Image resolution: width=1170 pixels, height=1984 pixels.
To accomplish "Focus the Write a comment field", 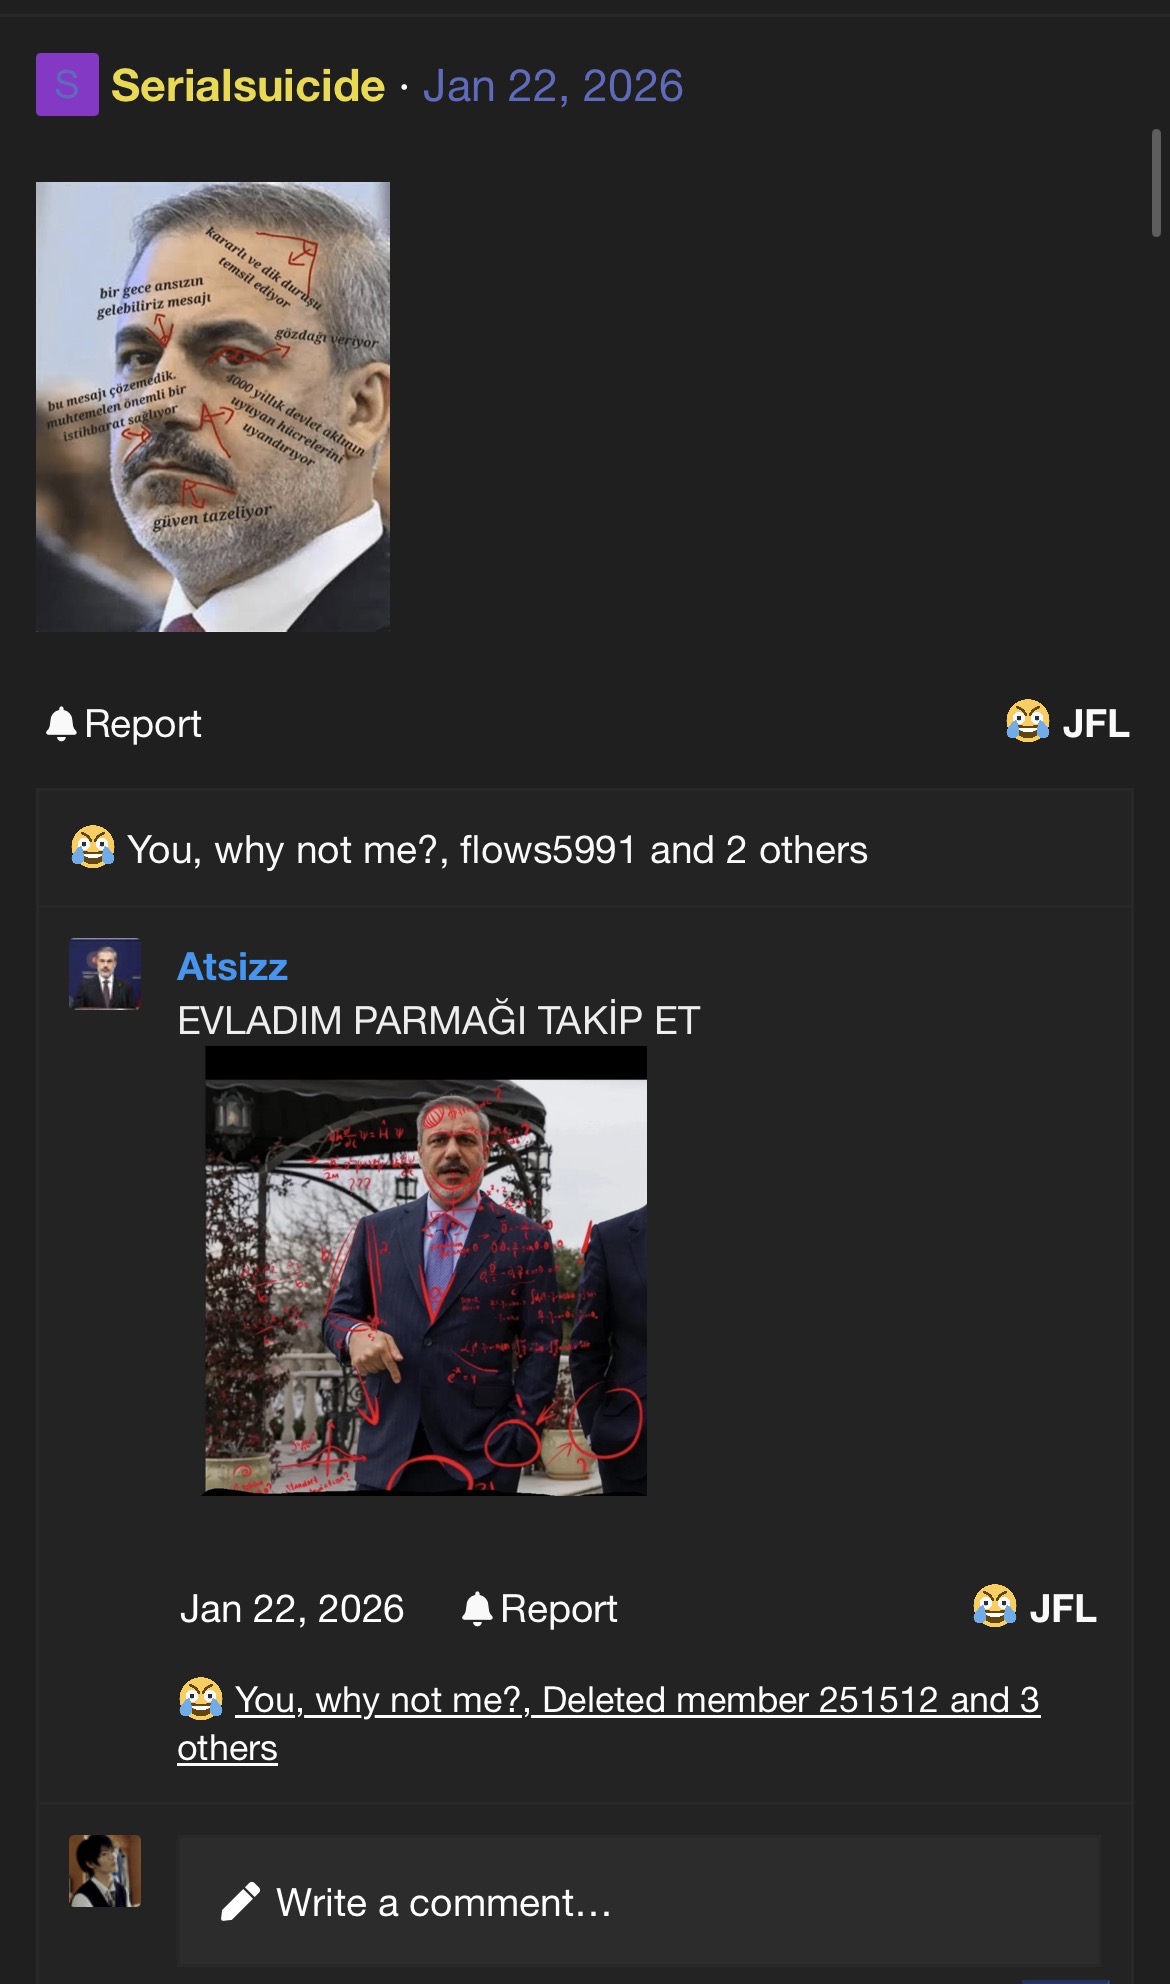I will (638, 1902).
